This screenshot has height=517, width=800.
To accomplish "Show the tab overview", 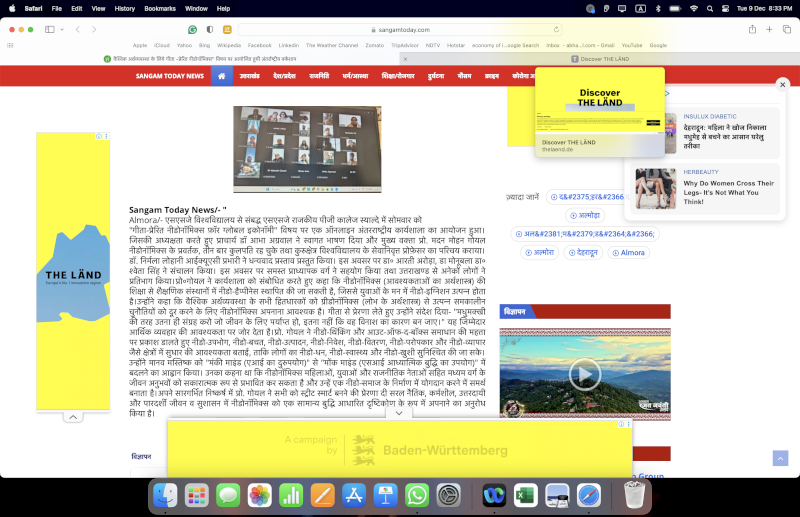I will click(x=787, y=30).
